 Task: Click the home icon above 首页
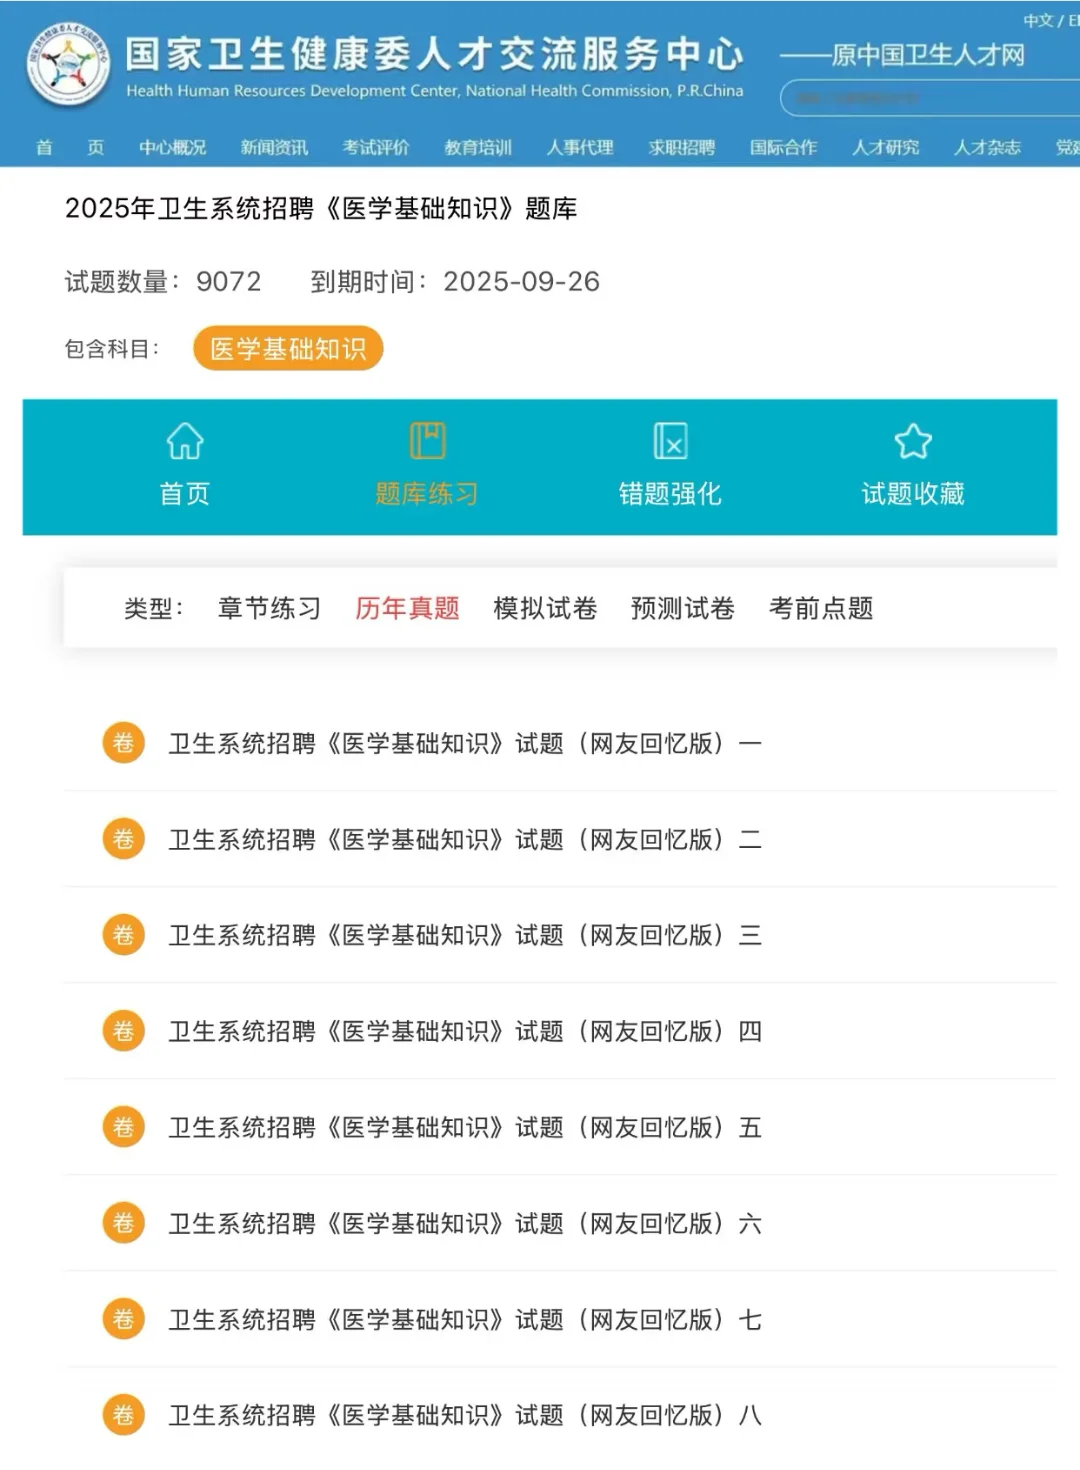point(184,440)
